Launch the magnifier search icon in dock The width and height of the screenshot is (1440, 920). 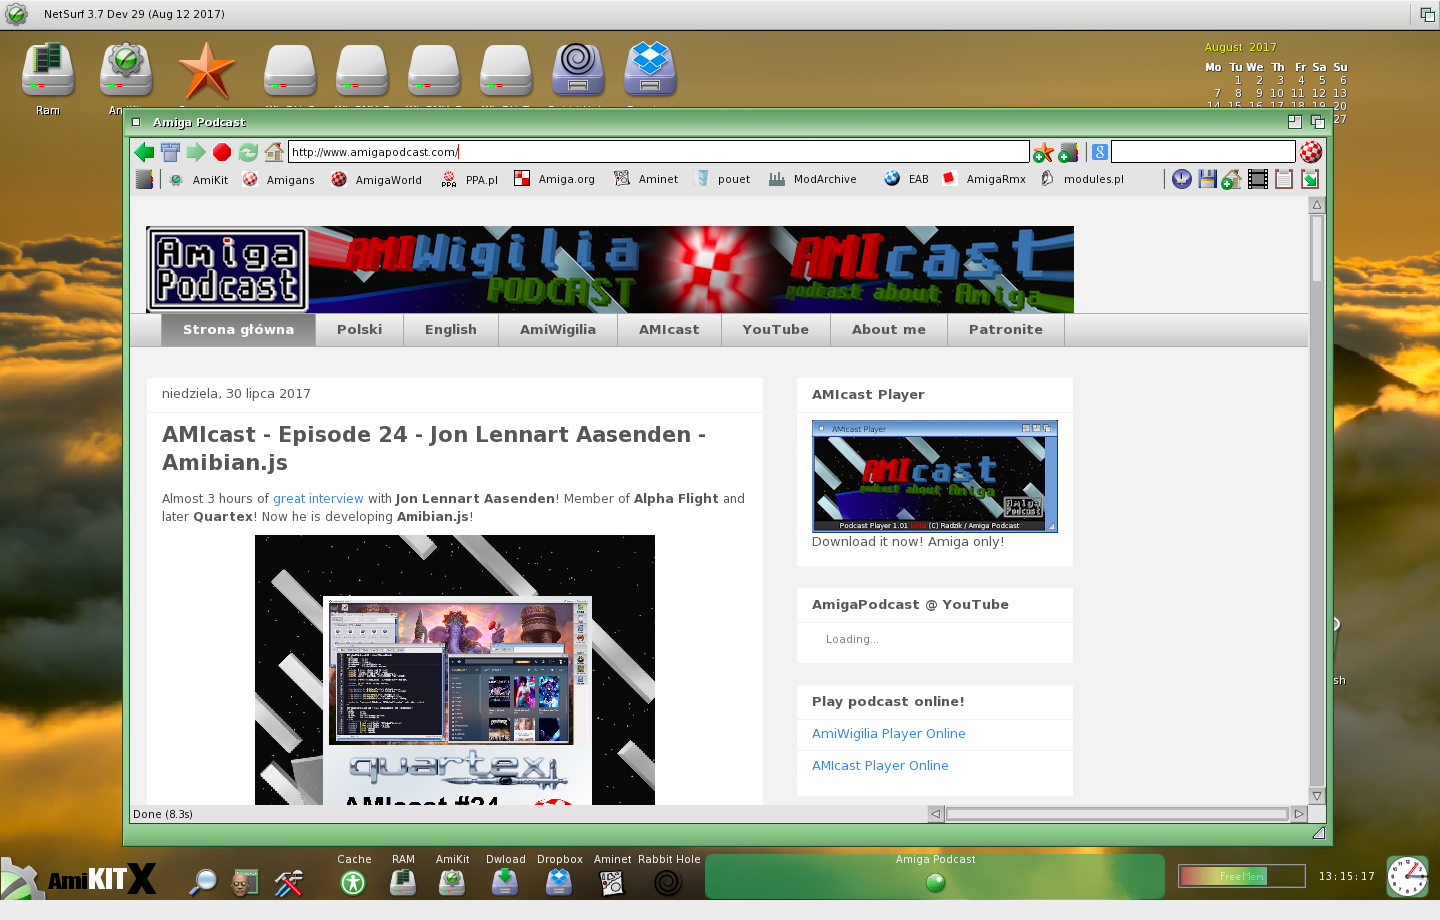pyautogui.click(x=203, y=882)
